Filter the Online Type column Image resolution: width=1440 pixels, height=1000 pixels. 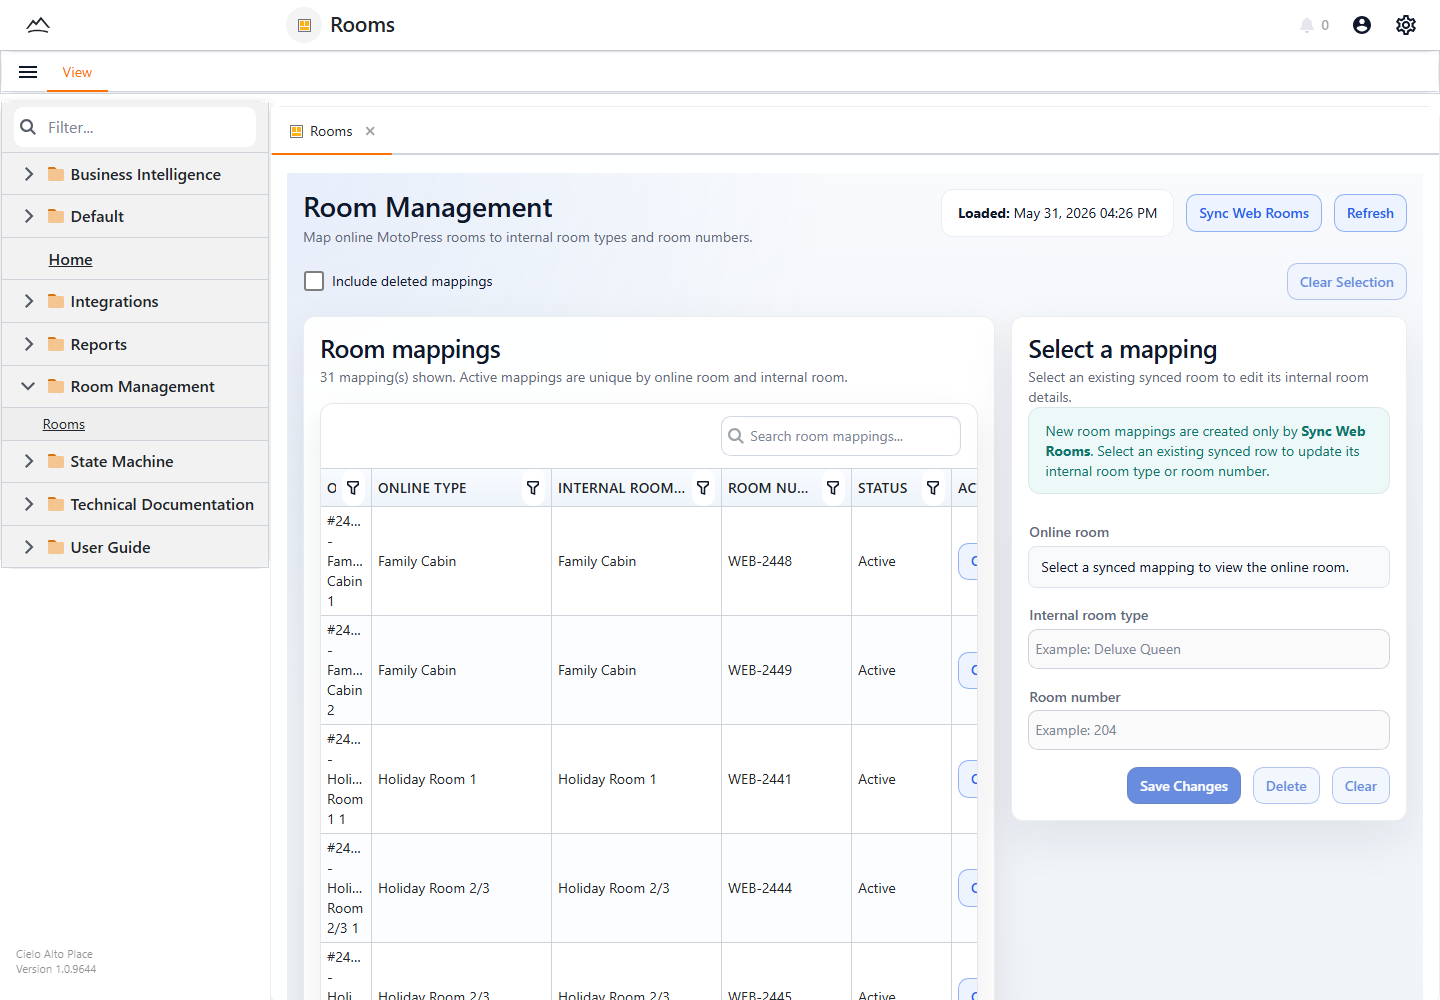(x=533, y=488)
